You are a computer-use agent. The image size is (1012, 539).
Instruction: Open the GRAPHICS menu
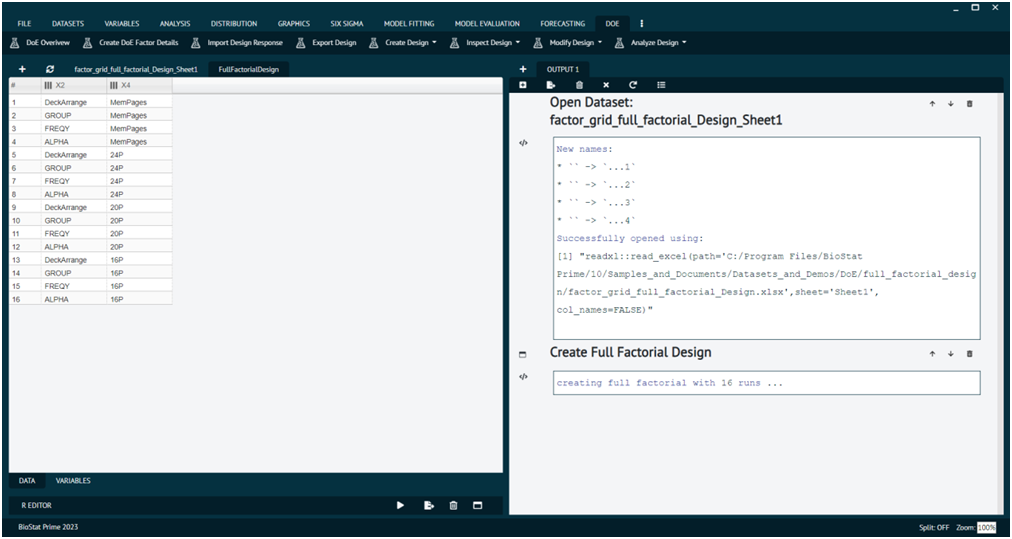pos(294,23)
